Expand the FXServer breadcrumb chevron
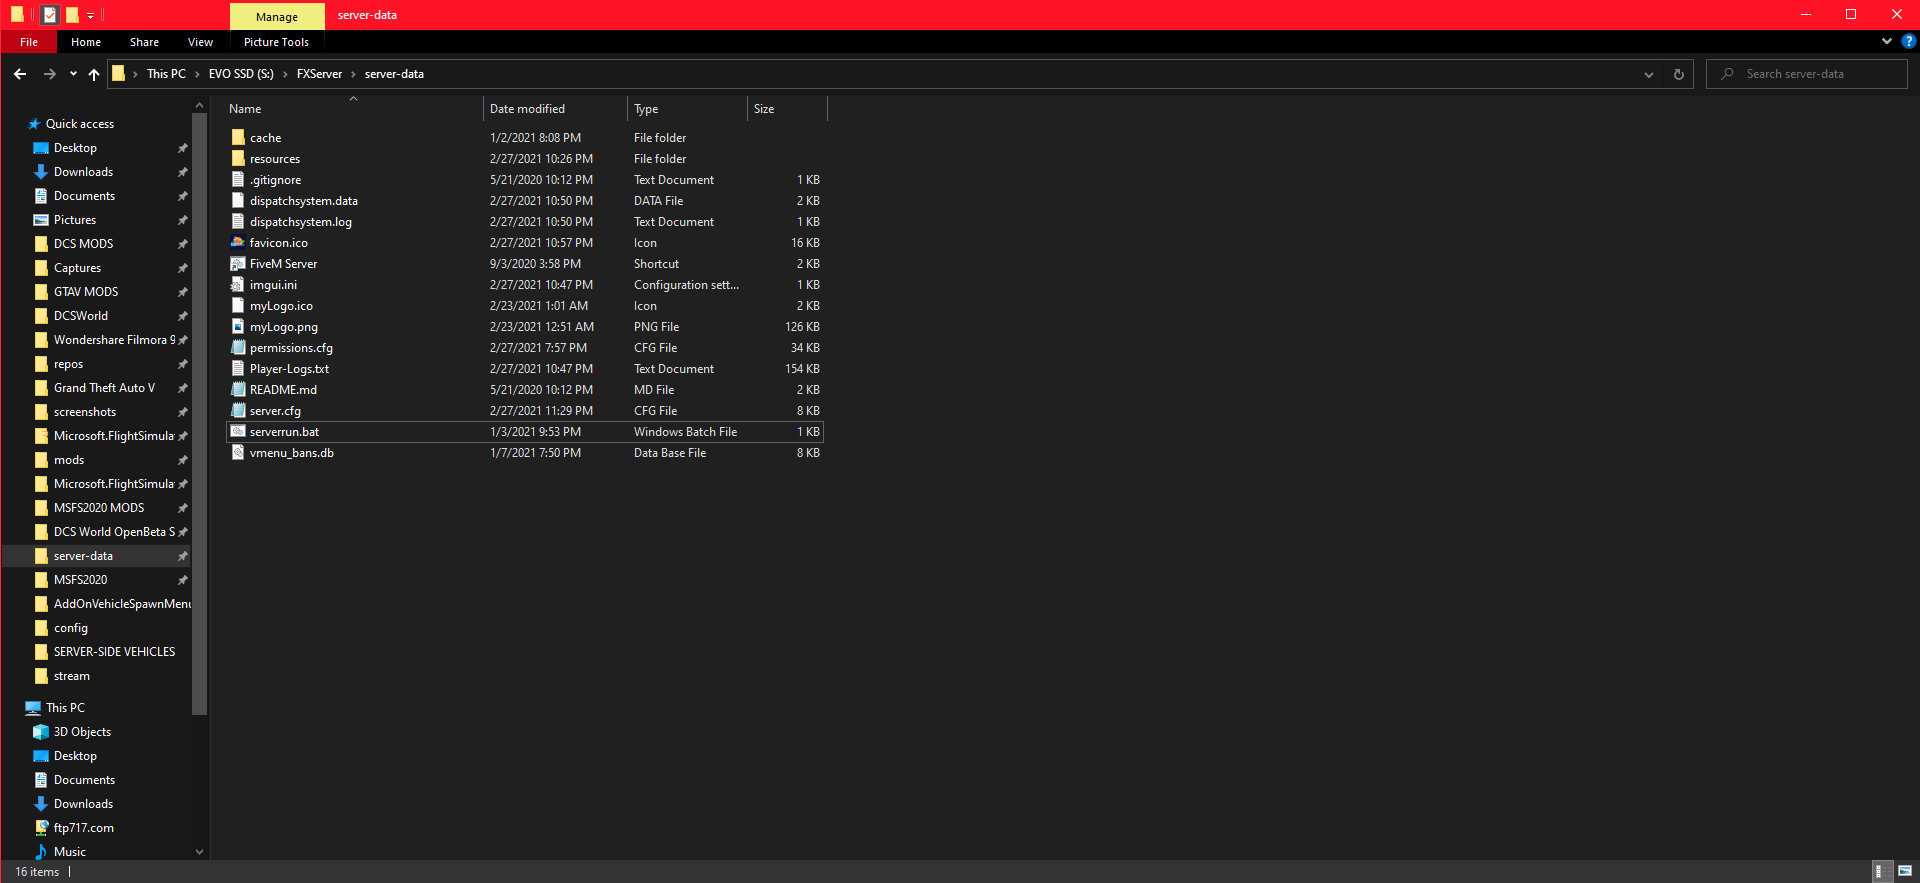1920x883 pixels. click(353, 74)
